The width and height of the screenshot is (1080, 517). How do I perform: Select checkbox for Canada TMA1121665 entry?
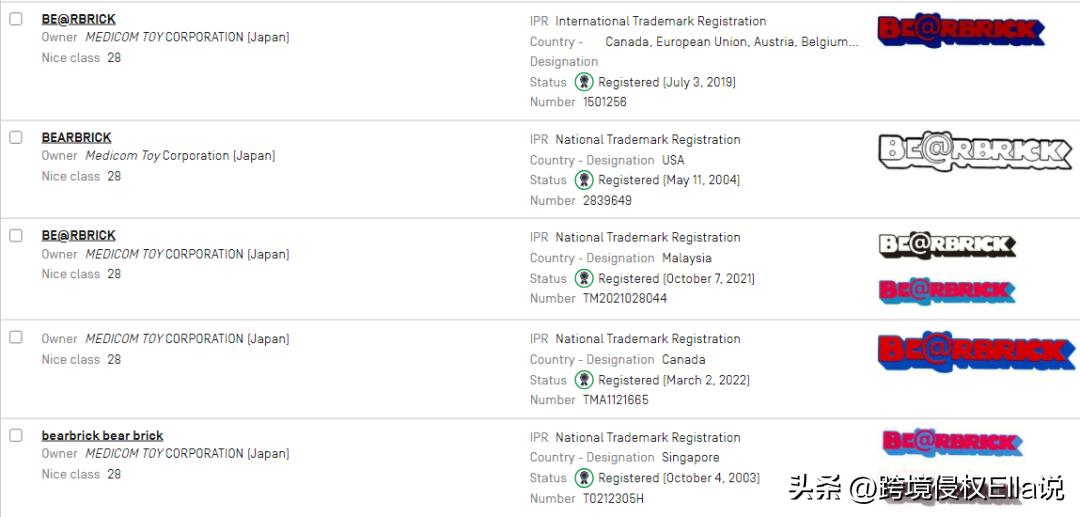click(x=16, y=337)
